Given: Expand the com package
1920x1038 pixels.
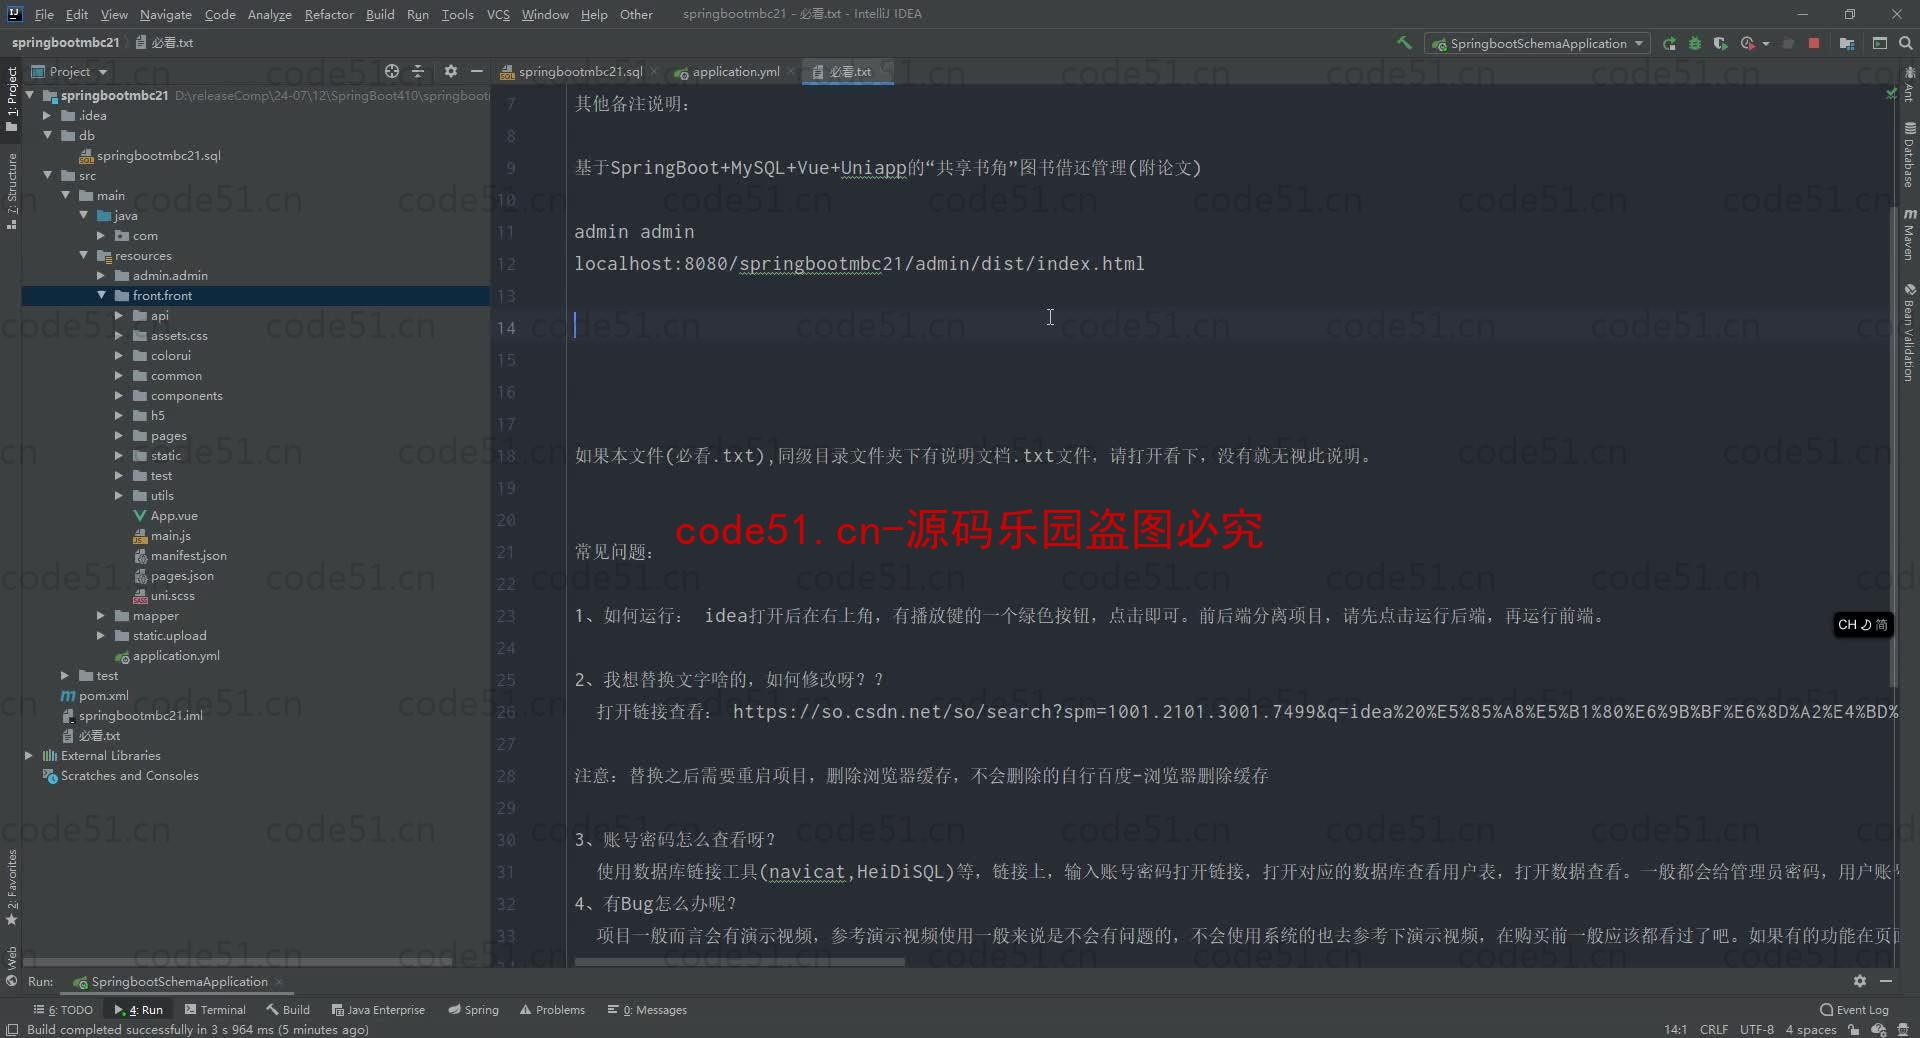Looking at the screenshot, I should (x=101, y=235).
